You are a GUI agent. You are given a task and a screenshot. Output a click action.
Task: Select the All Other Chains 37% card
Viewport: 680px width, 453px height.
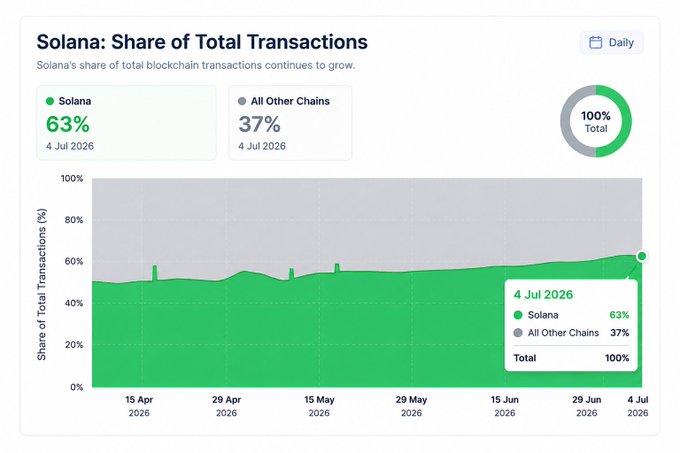click(290, 123)
